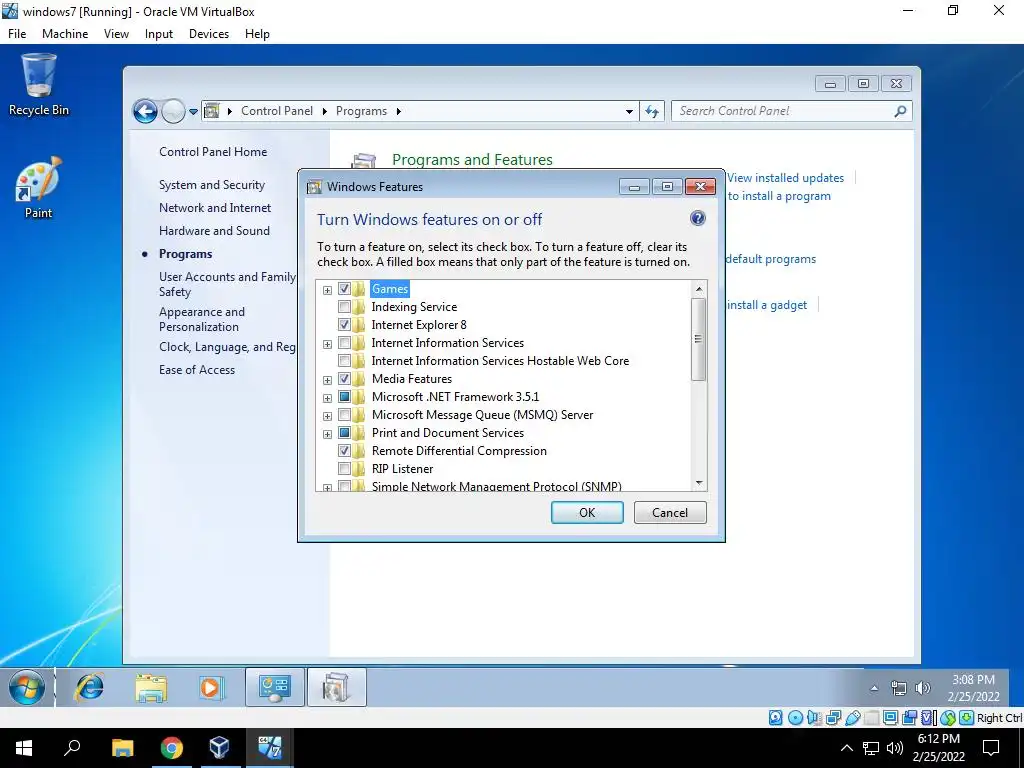
Task: Open Windows Explorer folder on Windows 7 taskbar
Action: pos(151,688)
